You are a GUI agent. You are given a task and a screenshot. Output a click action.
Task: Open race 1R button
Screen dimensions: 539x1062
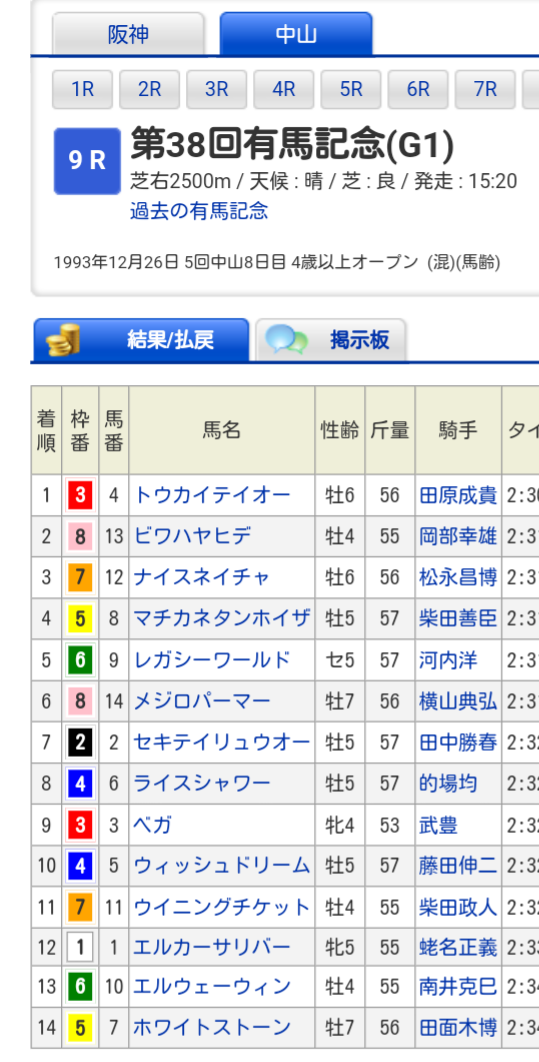[x=83, y=89]
